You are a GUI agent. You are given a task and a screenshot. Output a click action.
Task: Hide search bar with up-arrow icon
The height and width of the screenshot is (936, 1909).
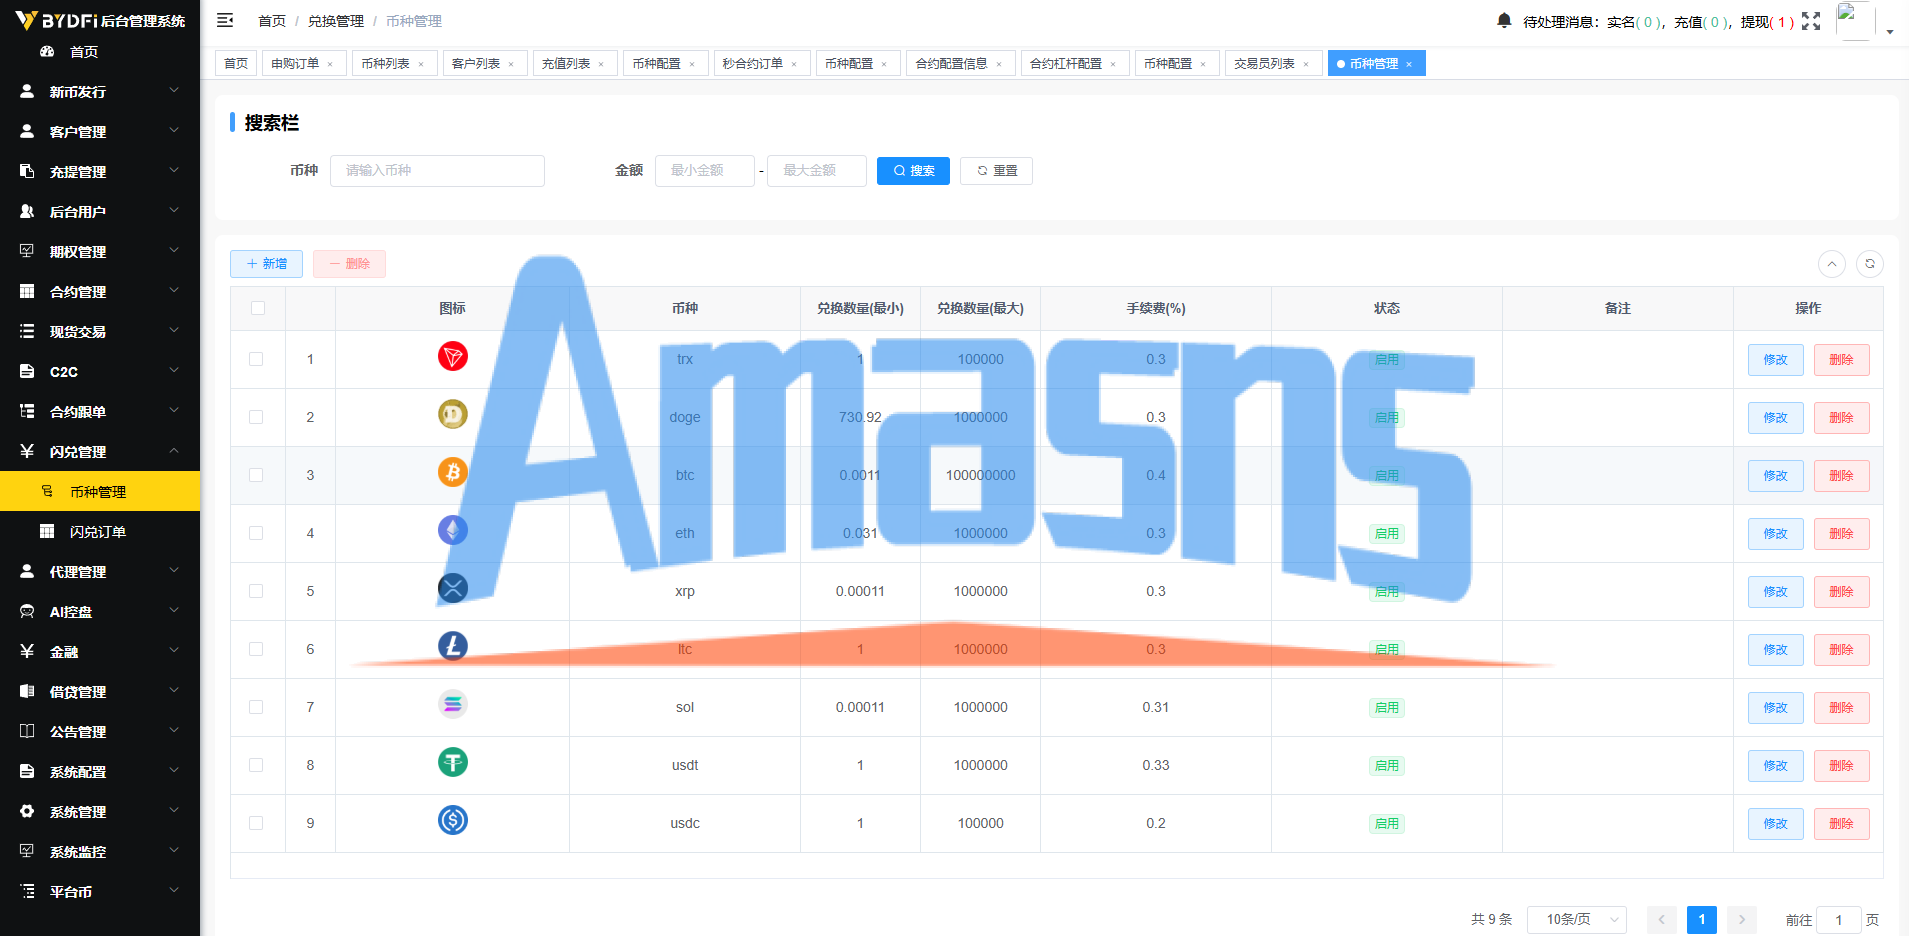pyautogui.click(x=1832, y=264)
